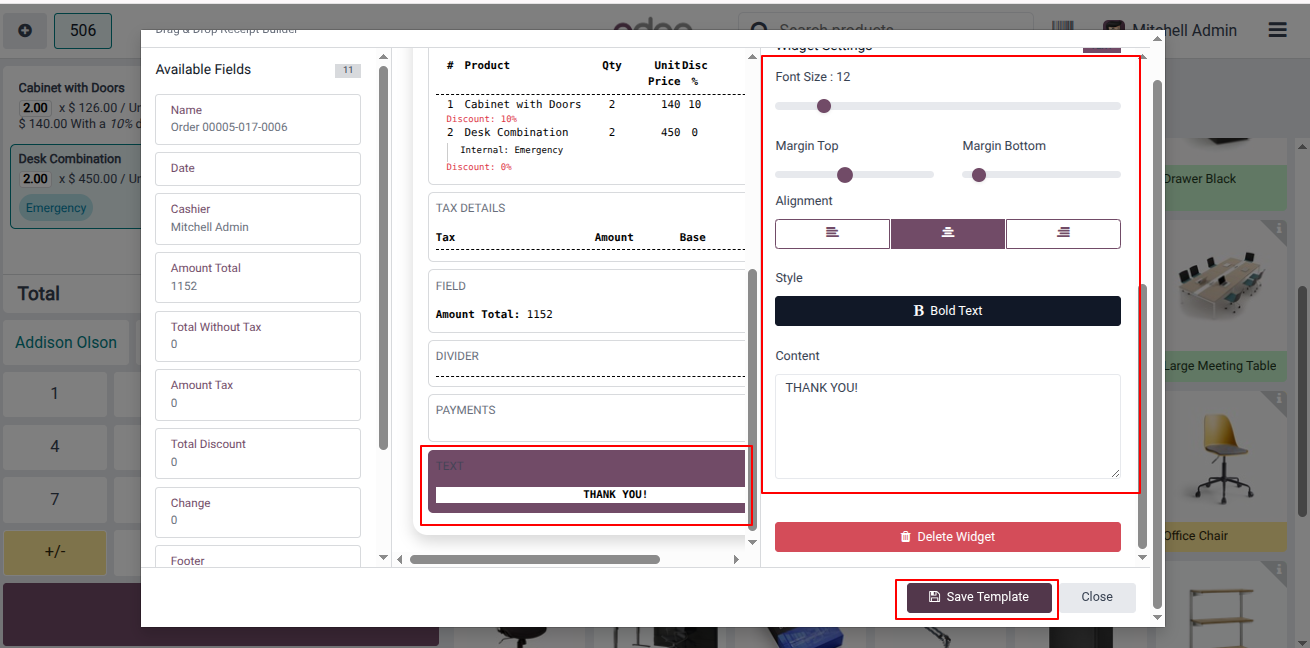
Task: Select the TEXT widget THANK YOU! in preview
Action: click(x=587, y=482)
